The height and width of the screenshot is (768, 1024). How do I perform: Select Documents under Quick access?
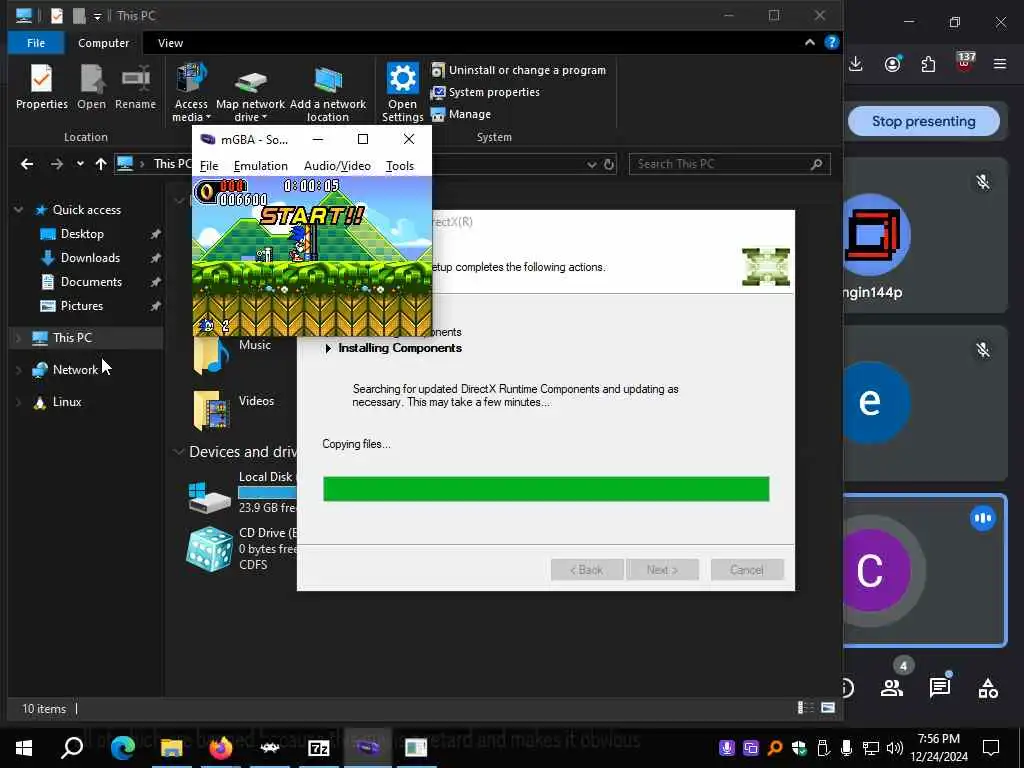tap(91, 282)
